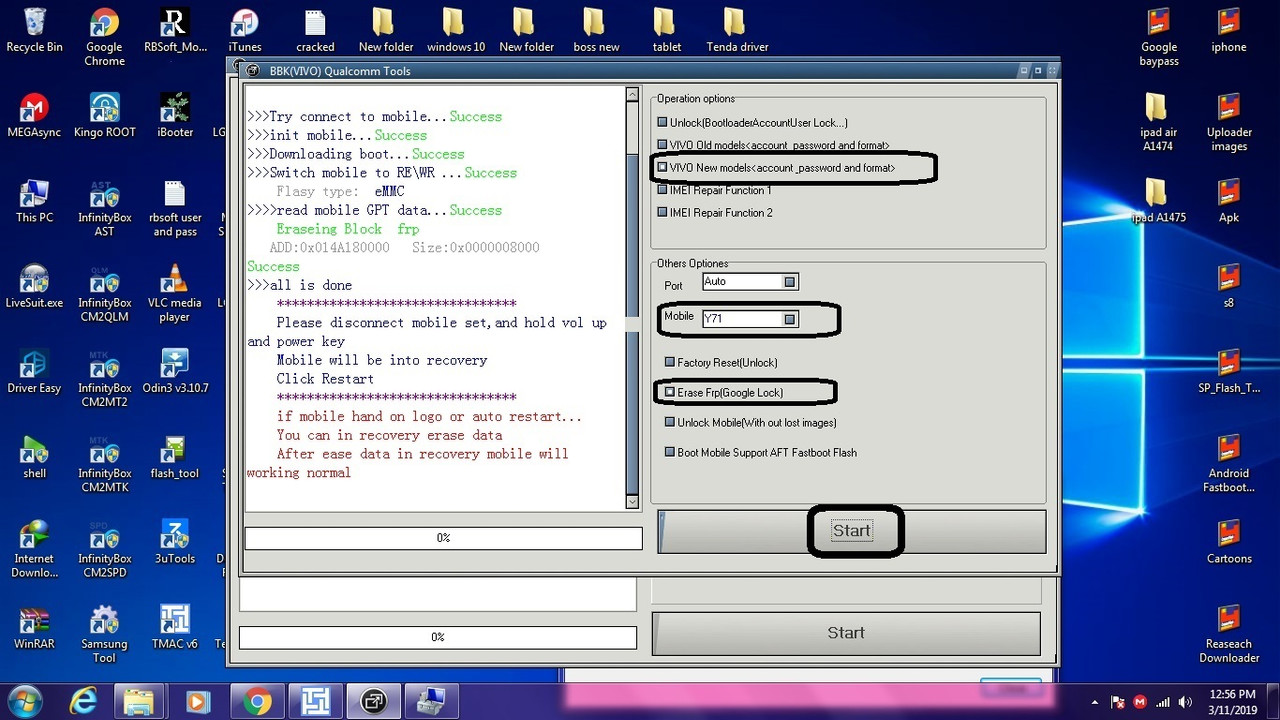Click the log scrollbar up arrow

[x=632, y=94]
